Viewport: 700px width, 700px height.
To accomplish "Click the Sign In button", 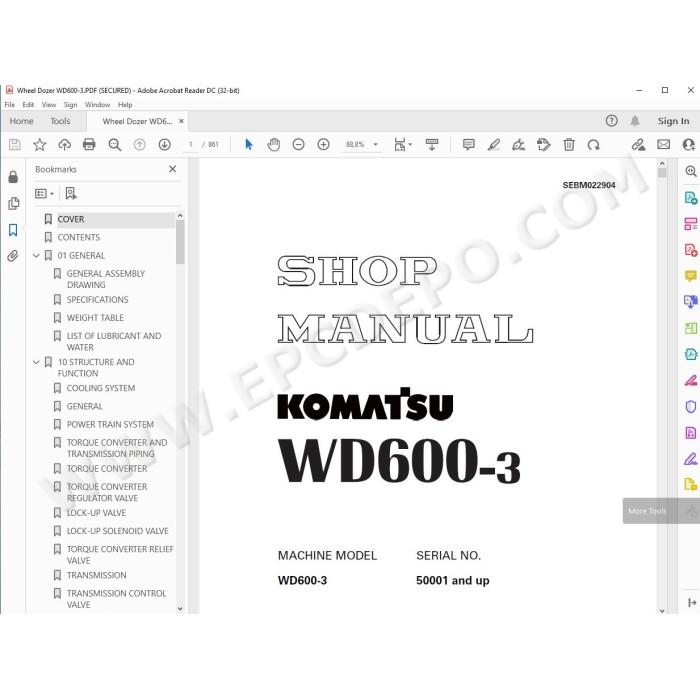I will coord(673,121).
